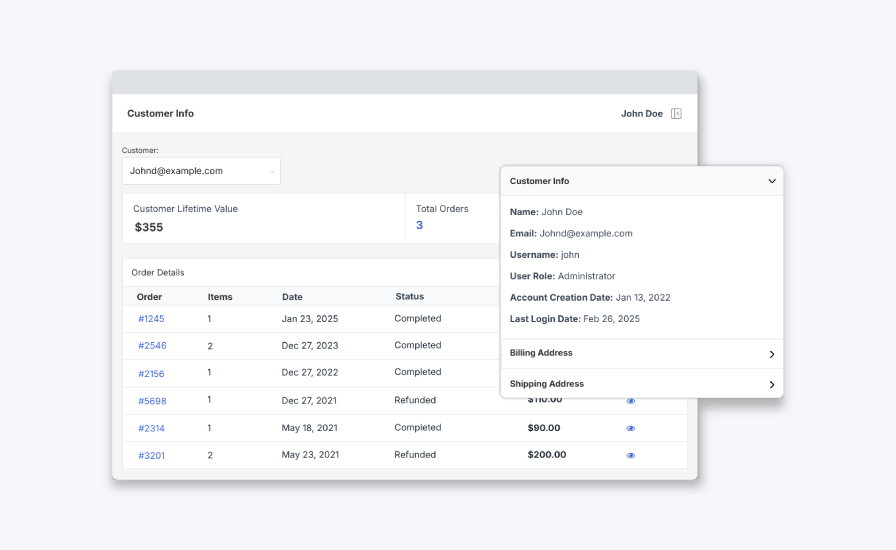Click the Status column header

pos(409,297)
